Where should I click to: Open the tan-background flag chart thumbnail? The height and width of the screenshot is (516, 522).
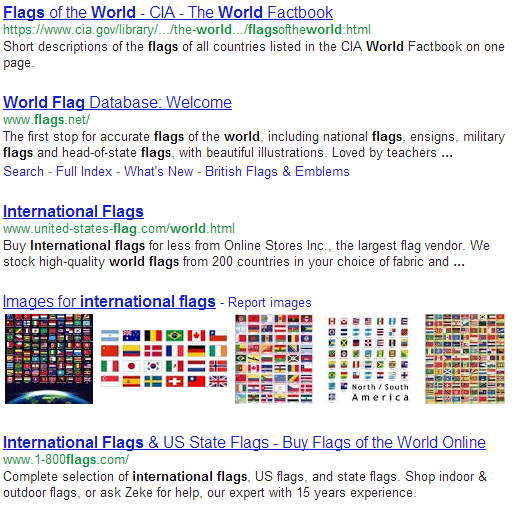tap(465, 359)
